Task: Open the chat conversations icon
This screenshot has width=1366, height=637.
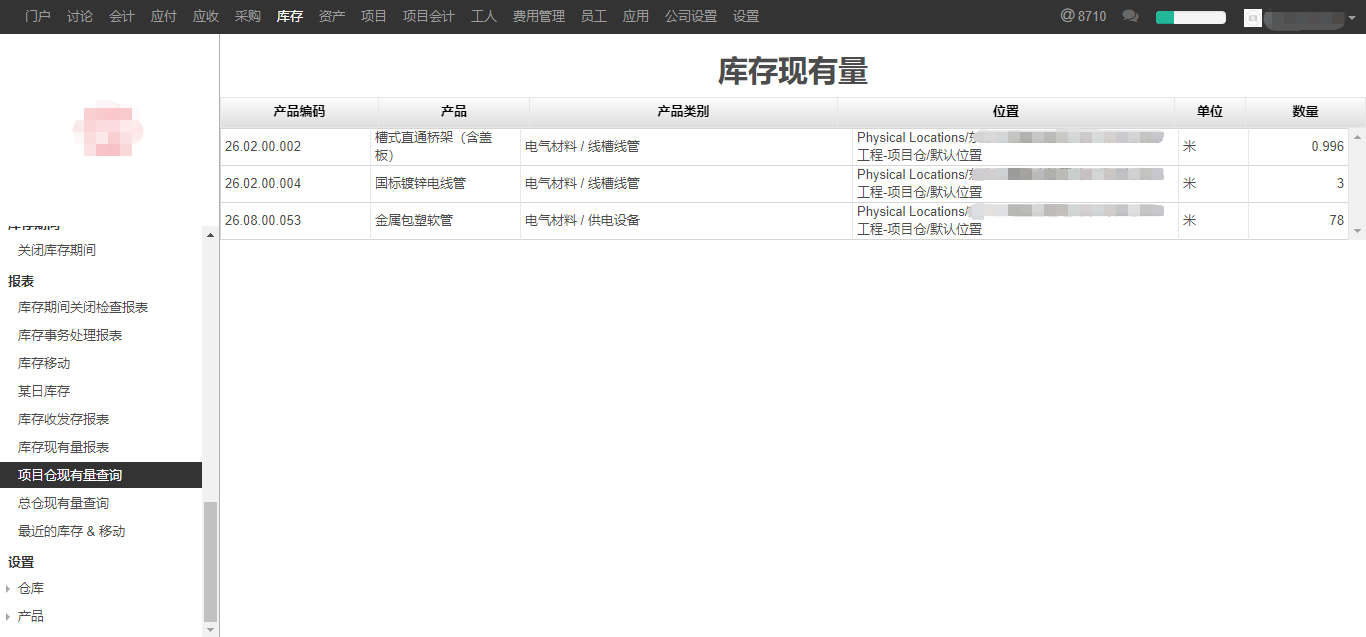Action: point(1131,16)
